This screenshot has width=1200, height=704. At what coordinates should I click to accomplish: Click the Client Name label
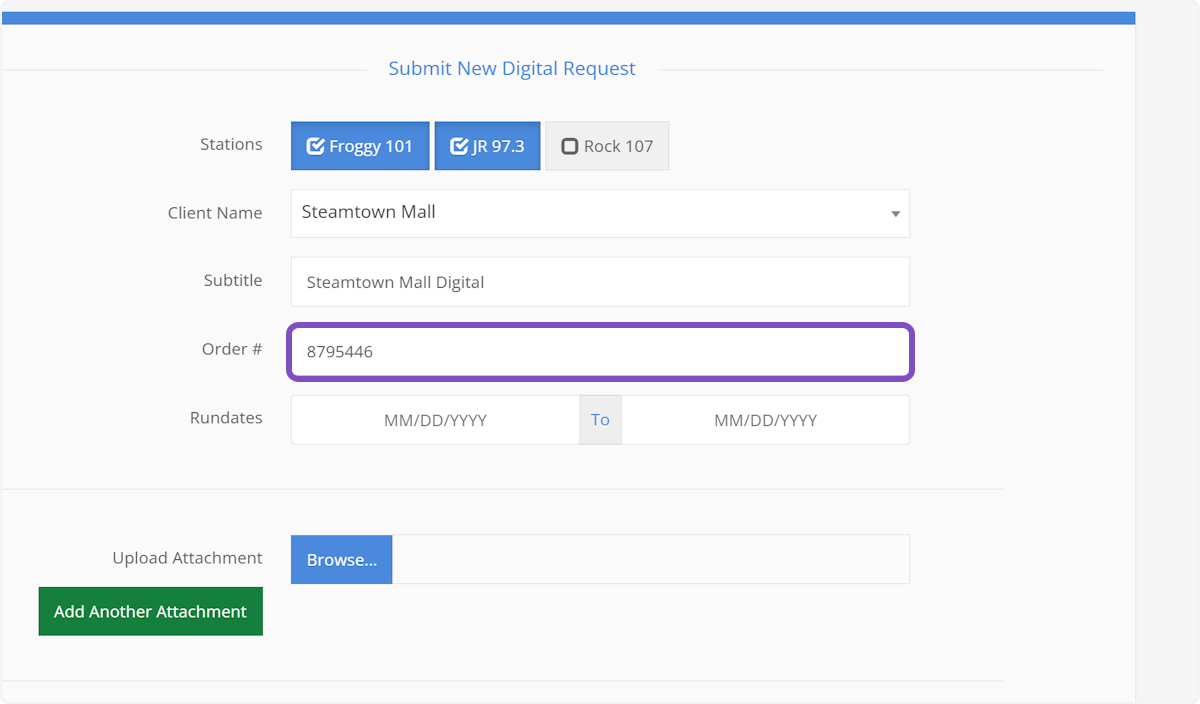point(215,213)
